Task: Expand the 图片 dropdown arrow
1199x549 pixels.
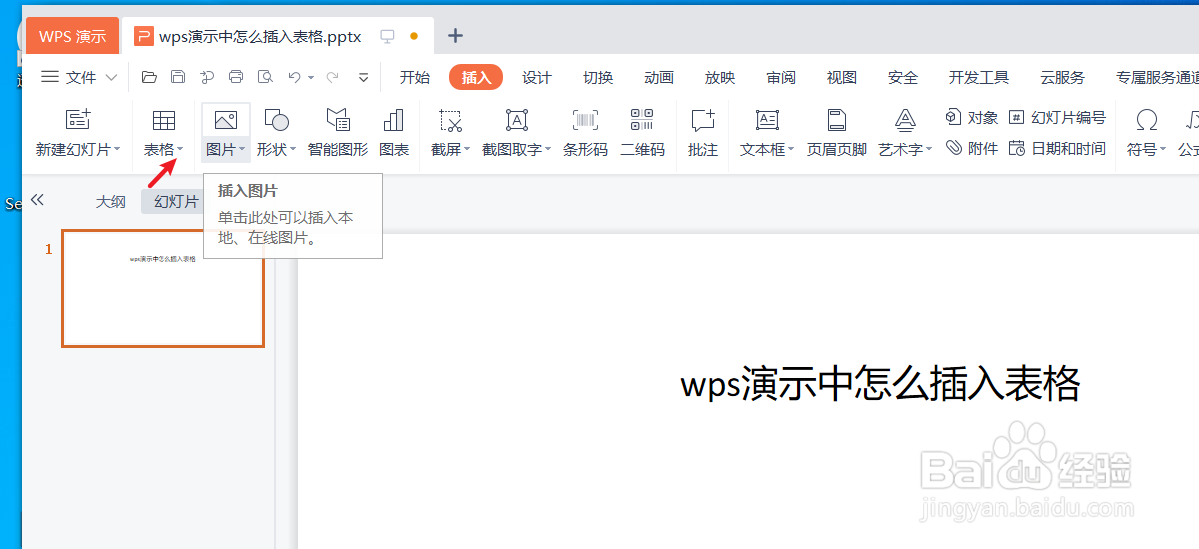Action: coord(242,150)
